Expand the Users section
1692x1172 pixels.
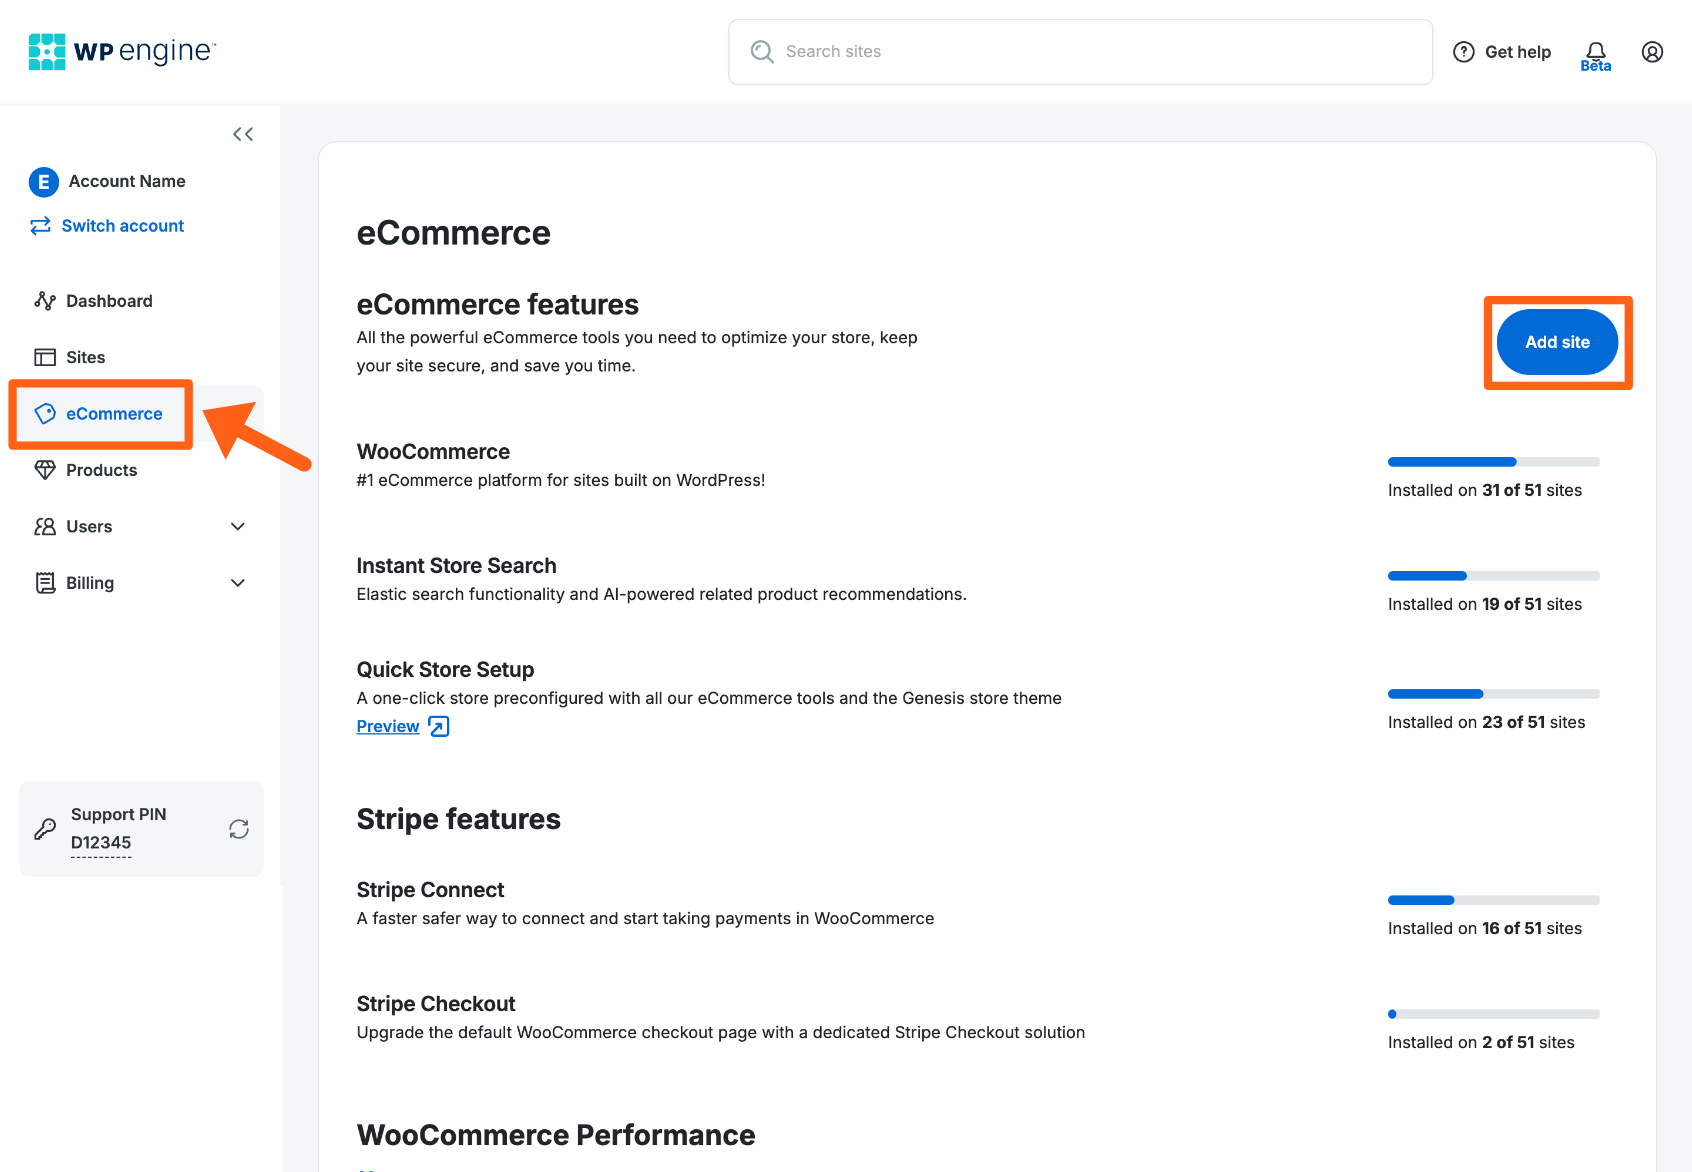237,526
